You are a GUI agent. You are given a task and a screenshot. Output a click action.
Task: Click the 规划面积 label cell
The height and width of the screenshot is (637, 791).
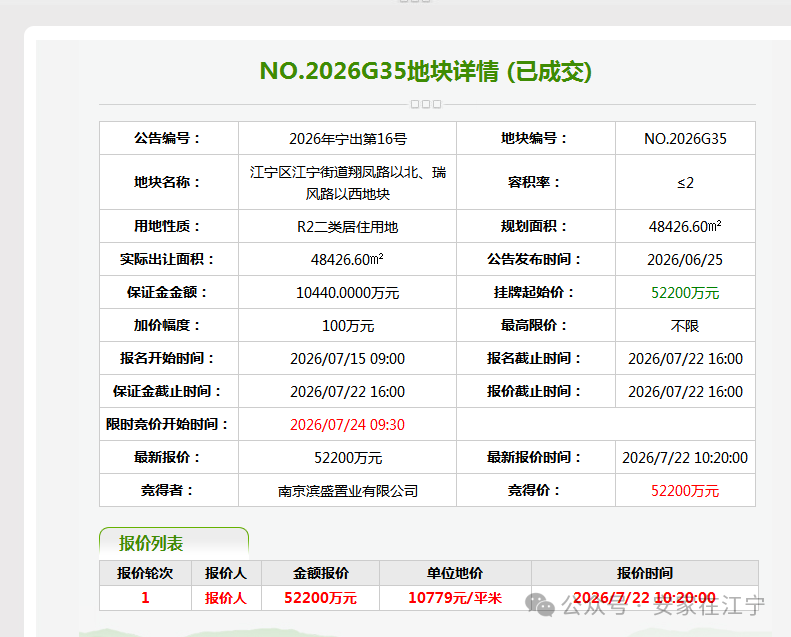click(536, 226)
